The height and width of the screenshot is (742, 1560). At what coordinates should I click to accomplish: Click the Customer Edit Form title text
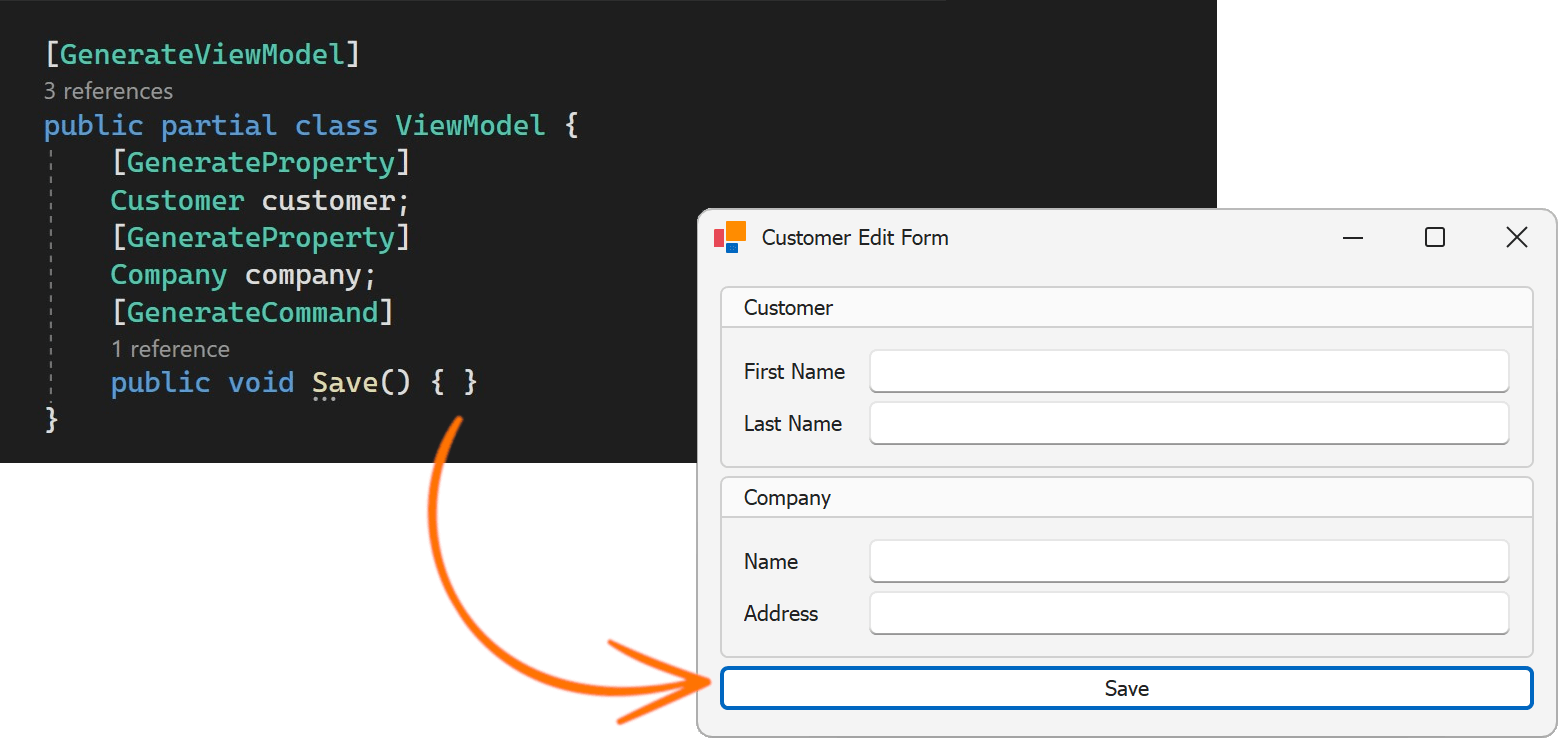855,238
